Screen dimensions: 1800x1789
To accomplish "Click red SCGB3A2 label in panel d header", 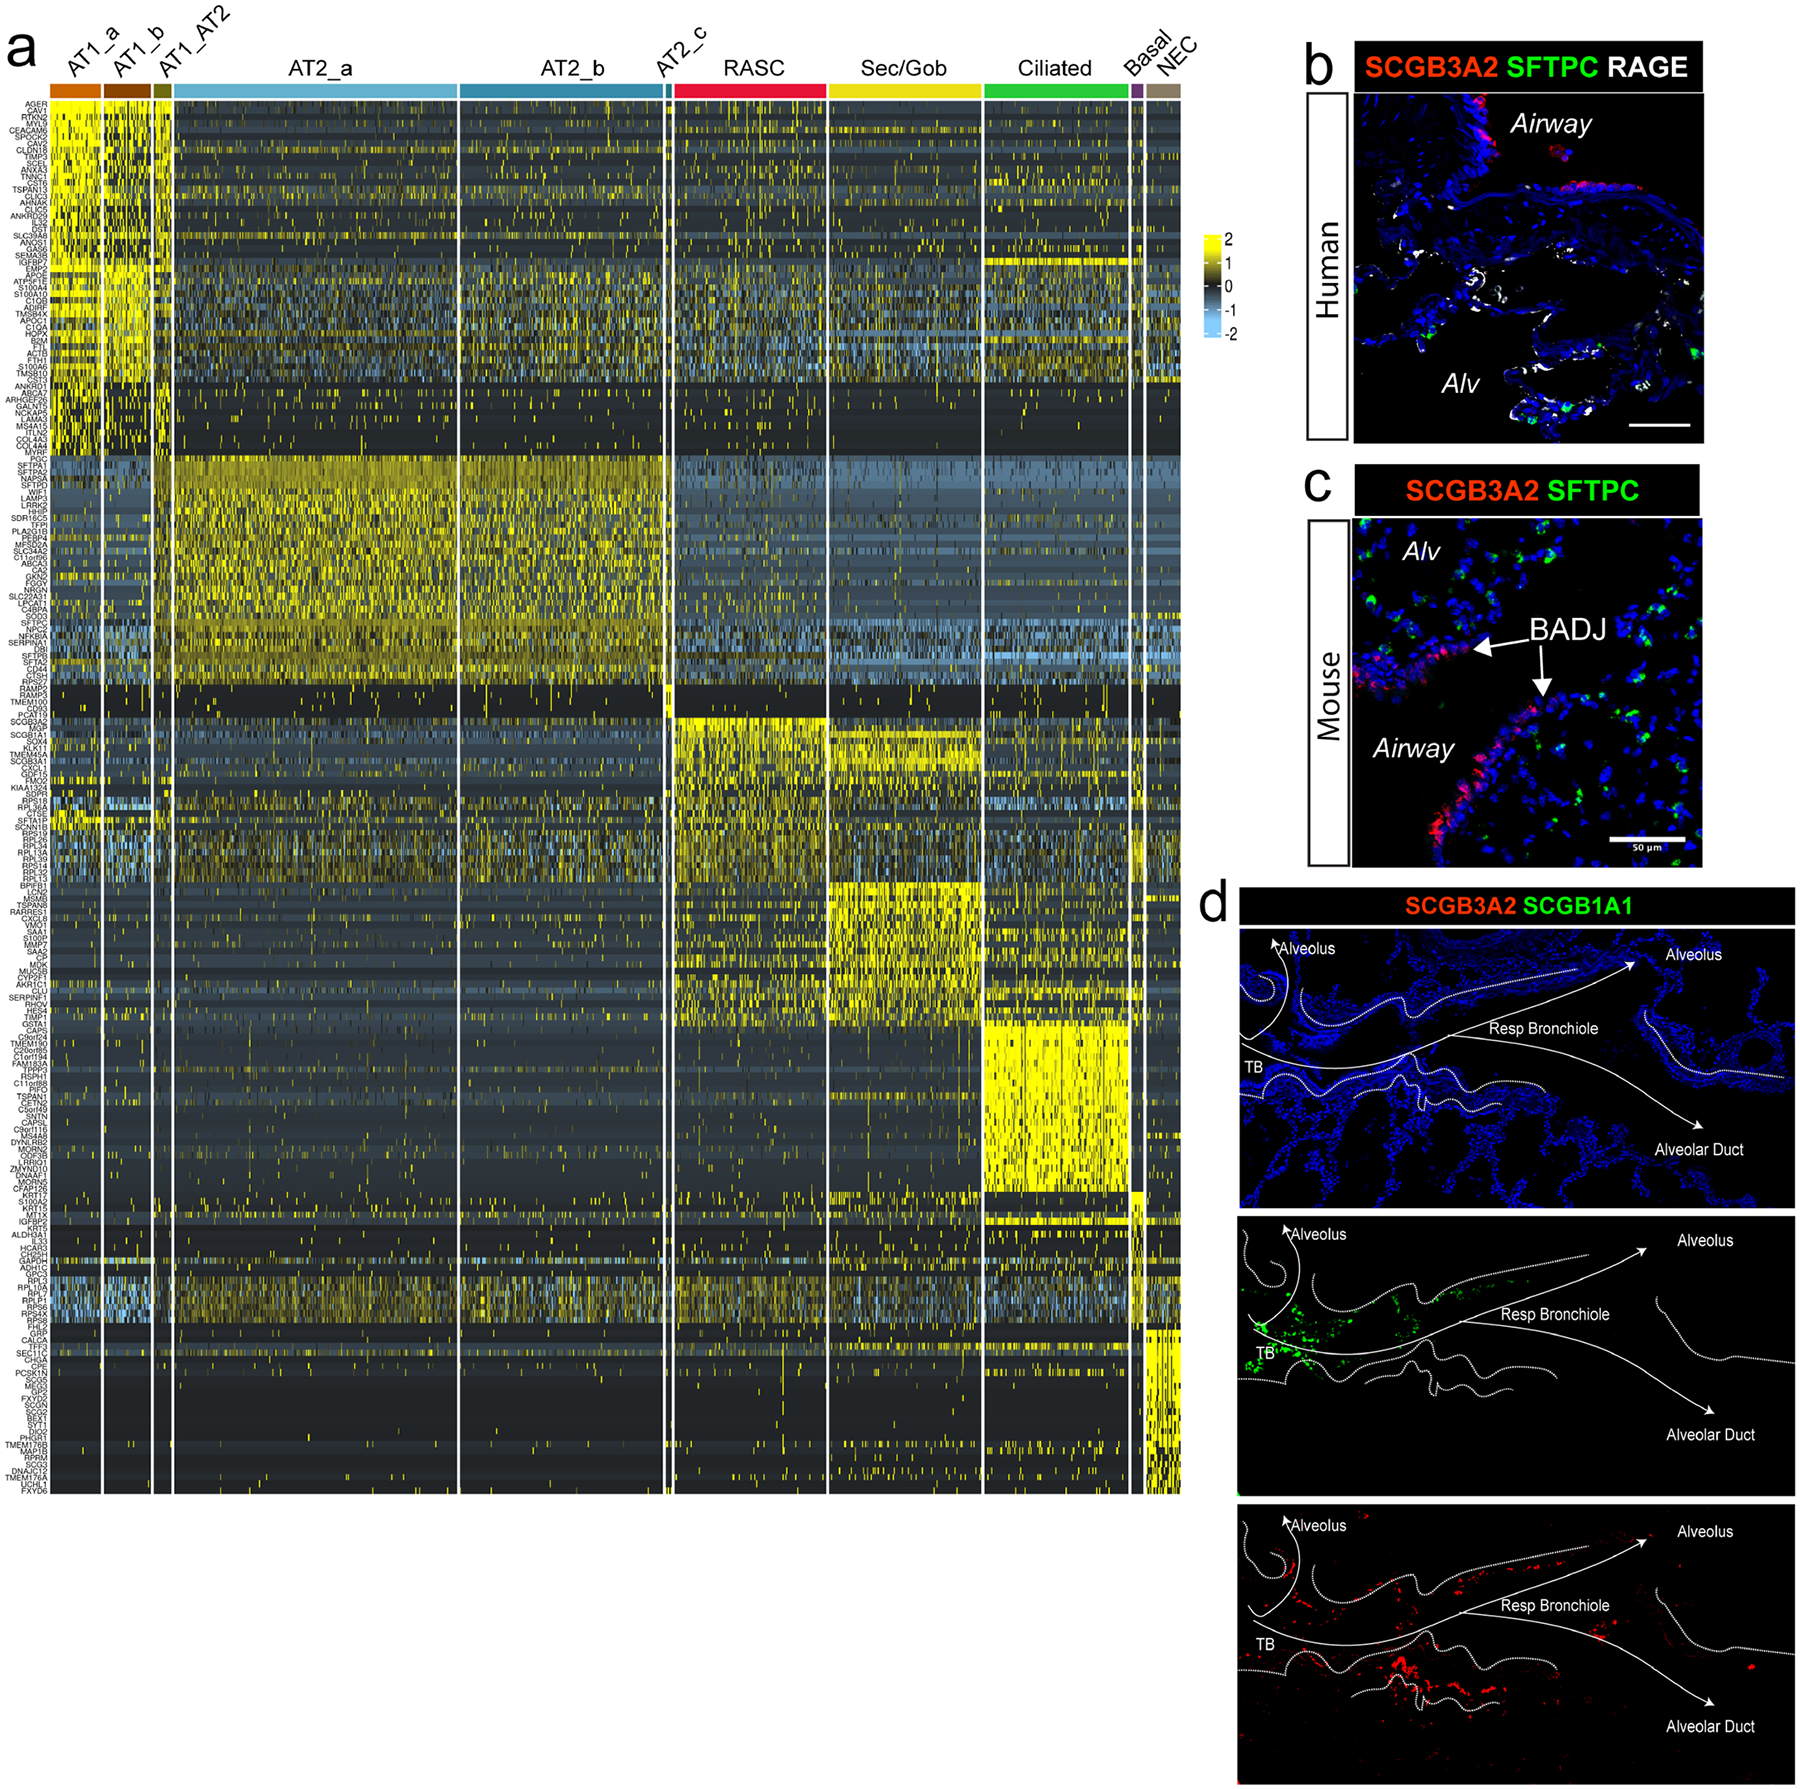I will 1460,906.
